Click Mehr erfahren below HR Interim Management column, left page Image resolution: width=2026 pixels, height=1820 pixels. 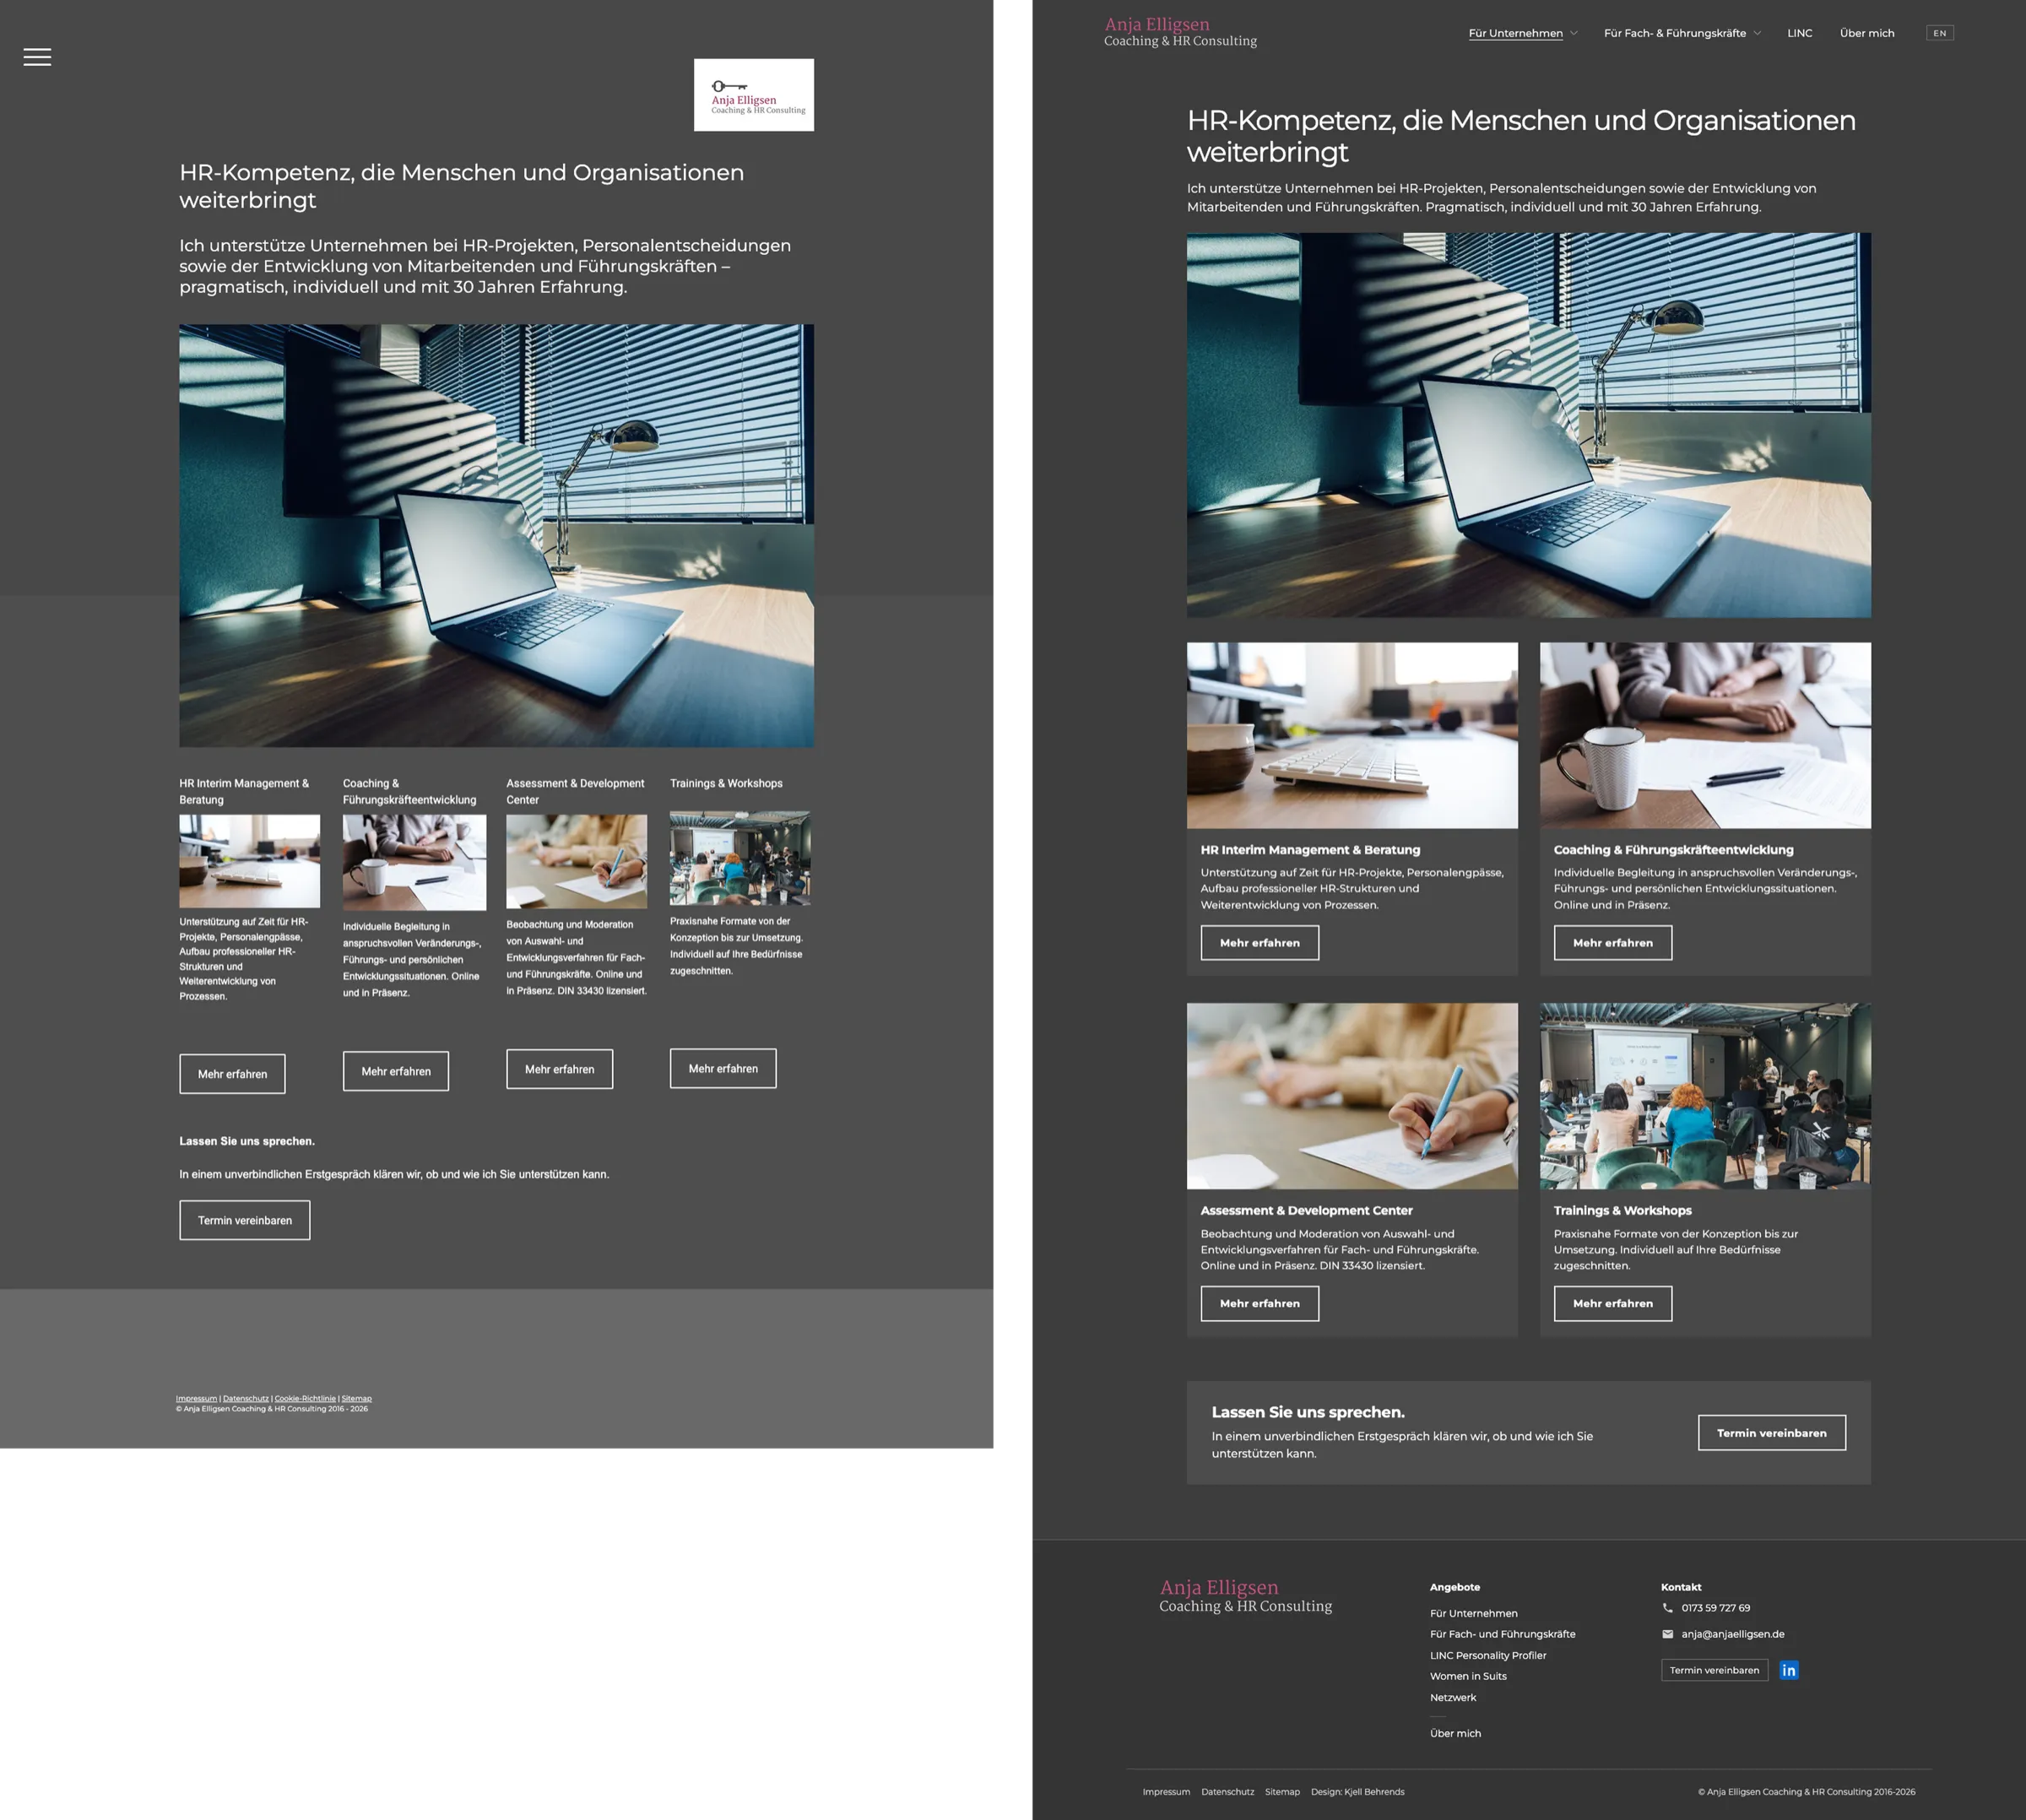pos(232,1074)
